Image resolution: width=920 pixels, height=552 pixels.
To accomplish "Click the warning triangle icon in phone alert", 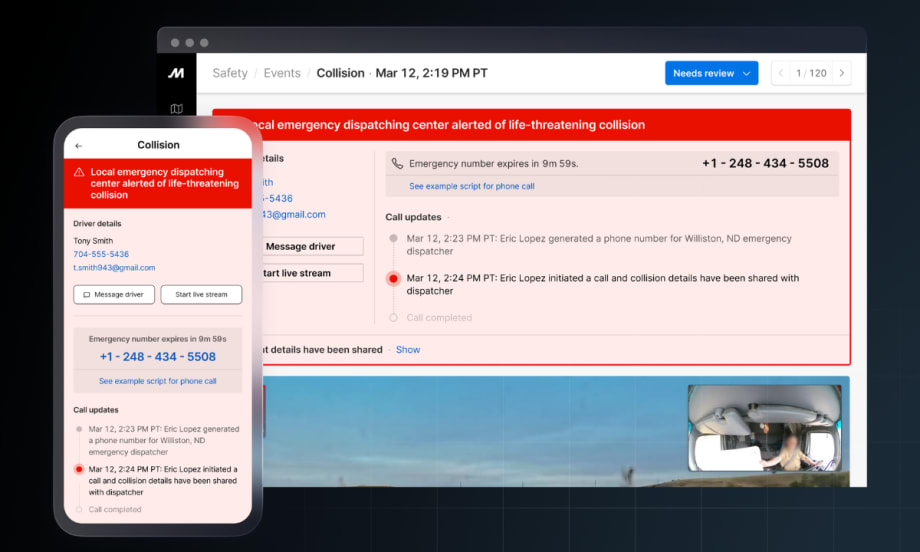I will [79, 172].
